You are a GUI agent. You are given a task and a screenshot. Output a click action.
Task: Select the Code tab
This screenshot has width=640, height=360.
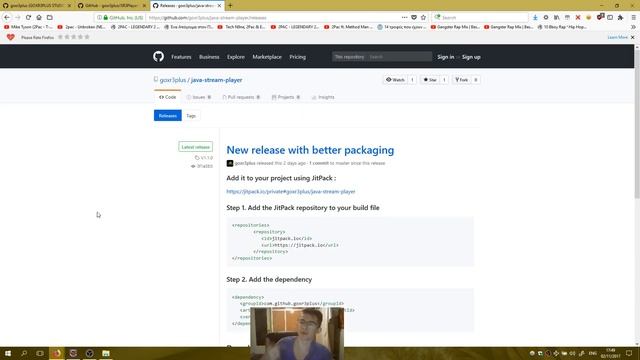tap(167, 97)
